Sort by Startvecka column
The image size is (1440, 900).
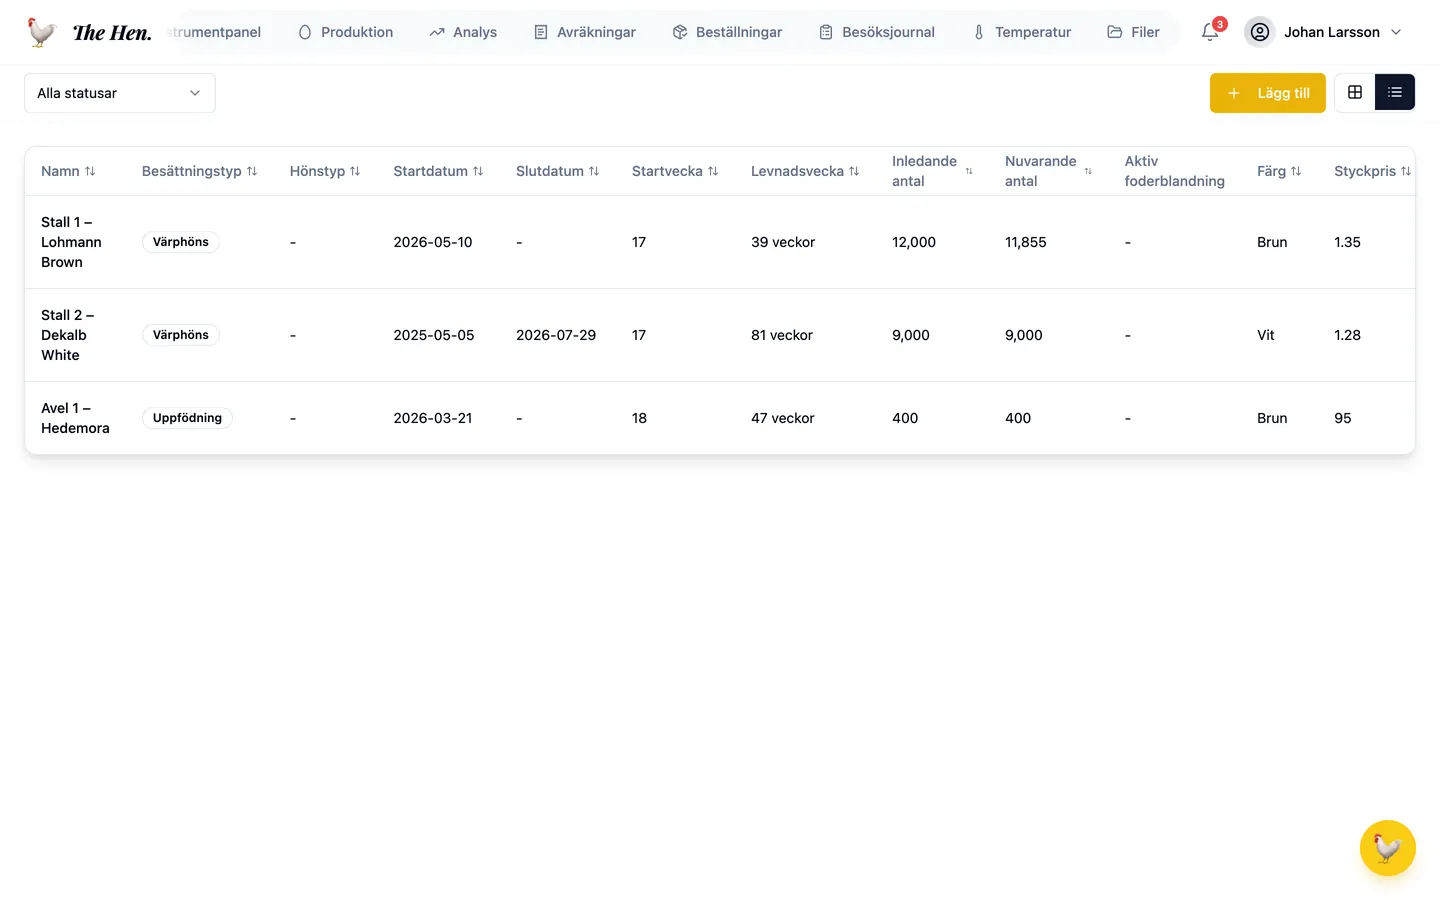coord(675,171)
